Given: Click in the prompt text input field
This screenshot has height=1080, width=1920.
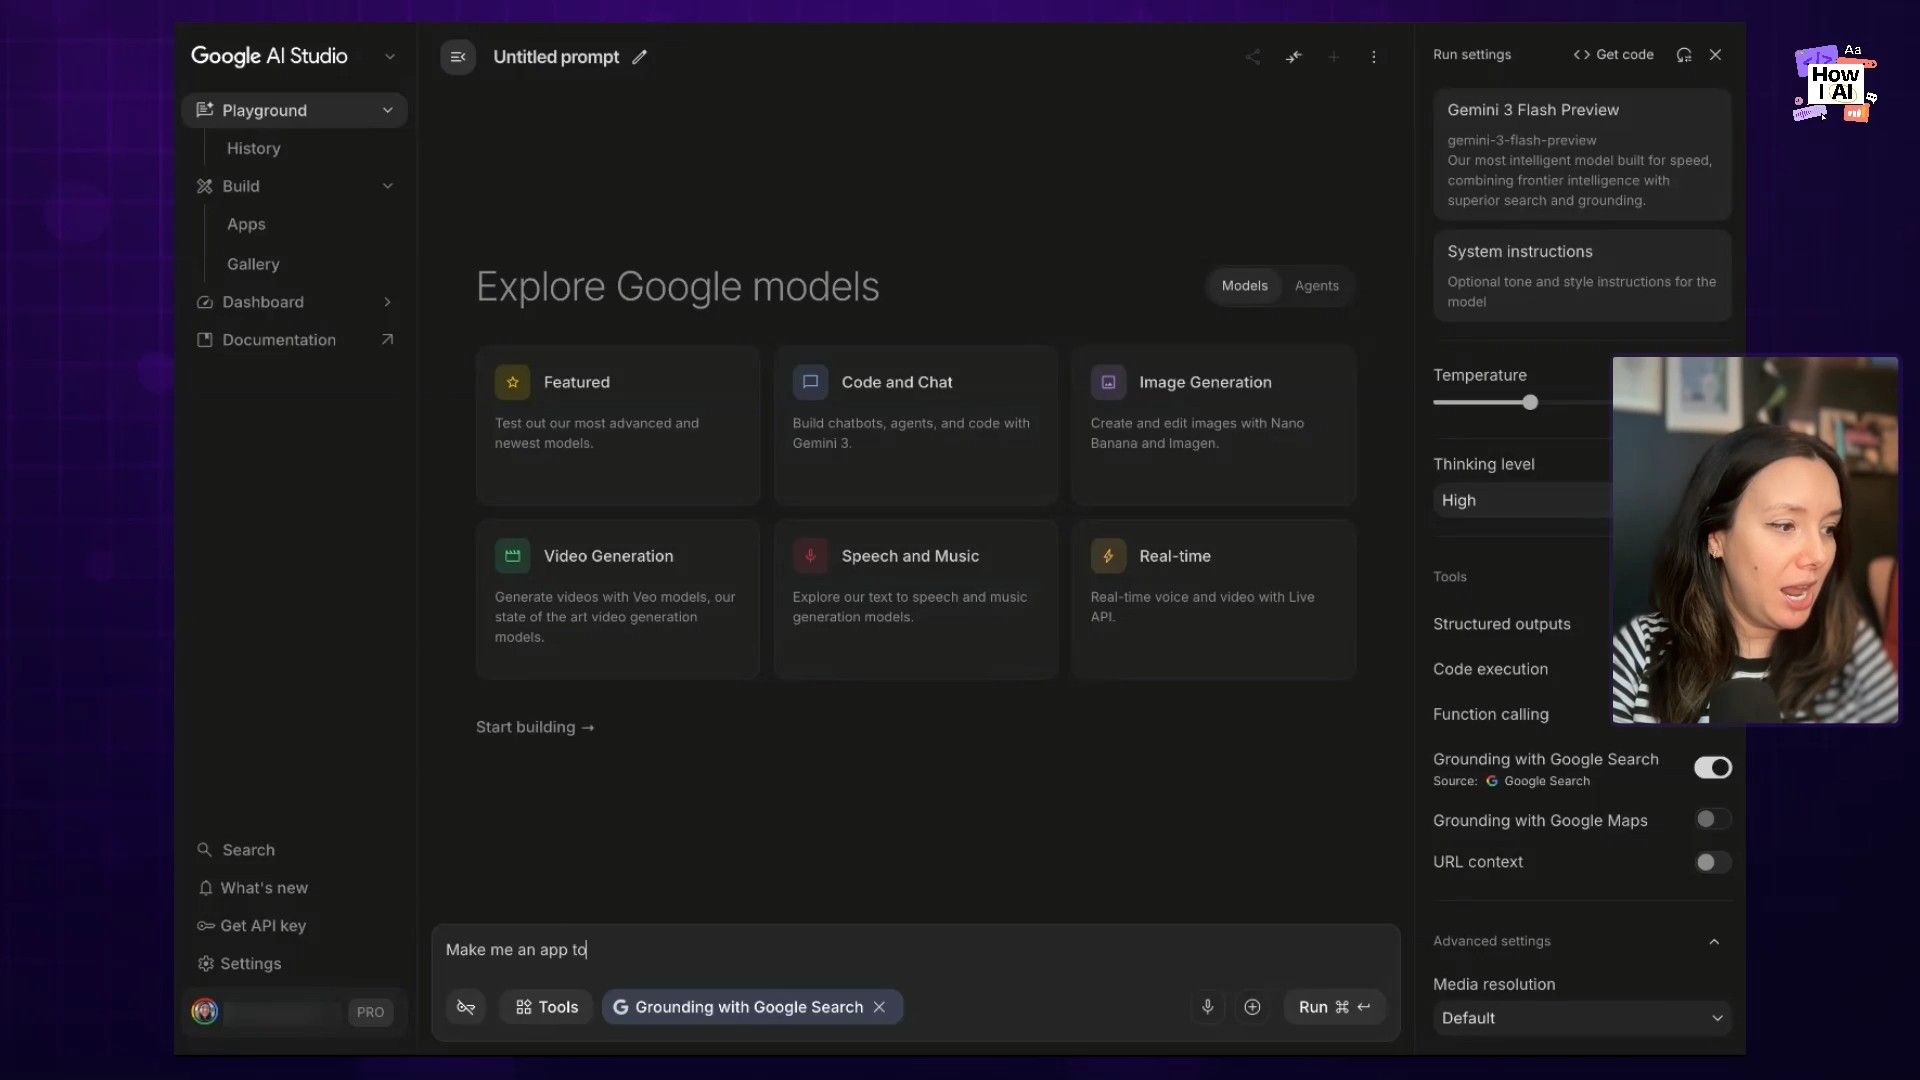Looking at the screenshot, I should pyautogui.click(x=915, y=950).
